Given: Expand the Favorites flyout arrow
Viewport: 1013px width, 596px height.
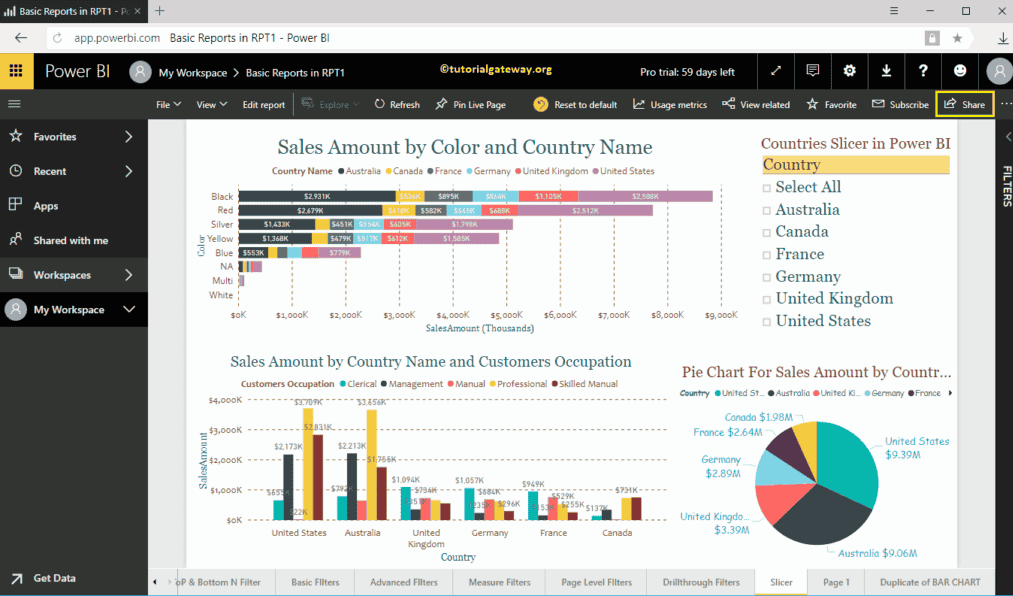Looking at the screenshot, I should (129, 137).
